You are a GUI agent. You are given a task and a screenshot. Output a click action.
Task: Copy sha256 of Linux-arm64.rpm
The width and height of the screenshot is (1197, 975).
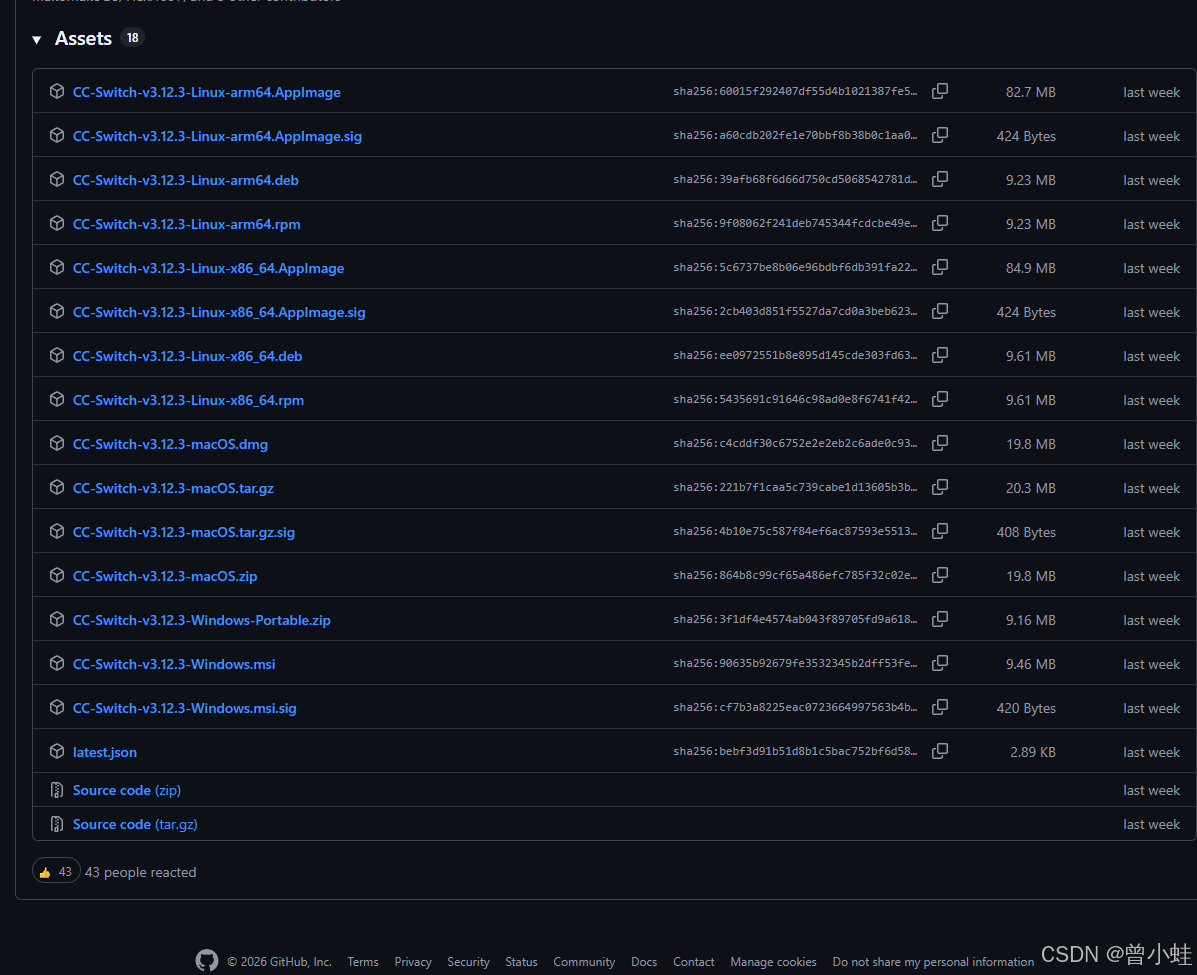coord(940,223)
